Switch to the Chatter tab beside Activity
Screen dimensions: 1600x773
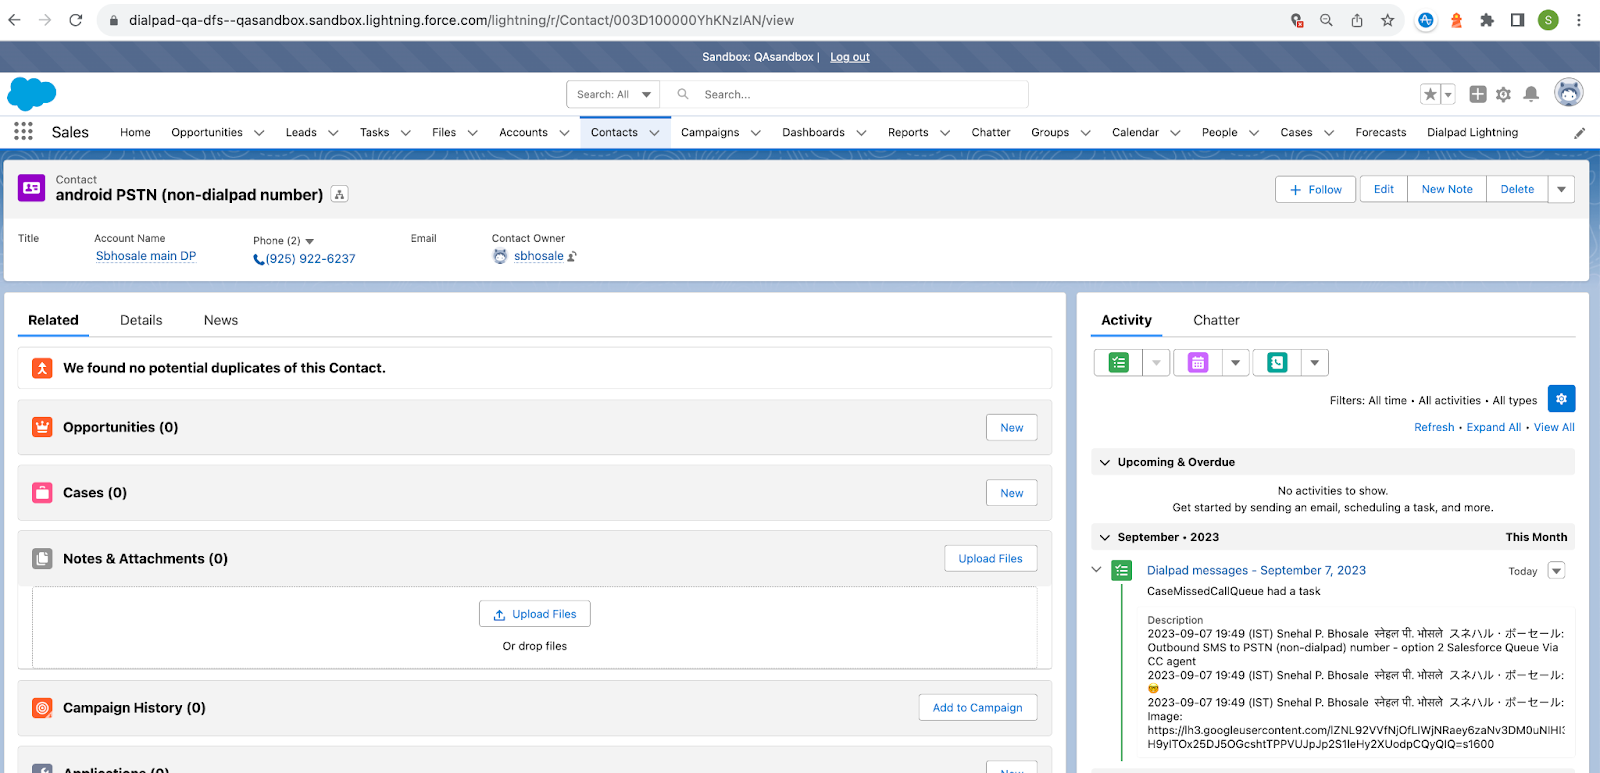coord(1216,320)
